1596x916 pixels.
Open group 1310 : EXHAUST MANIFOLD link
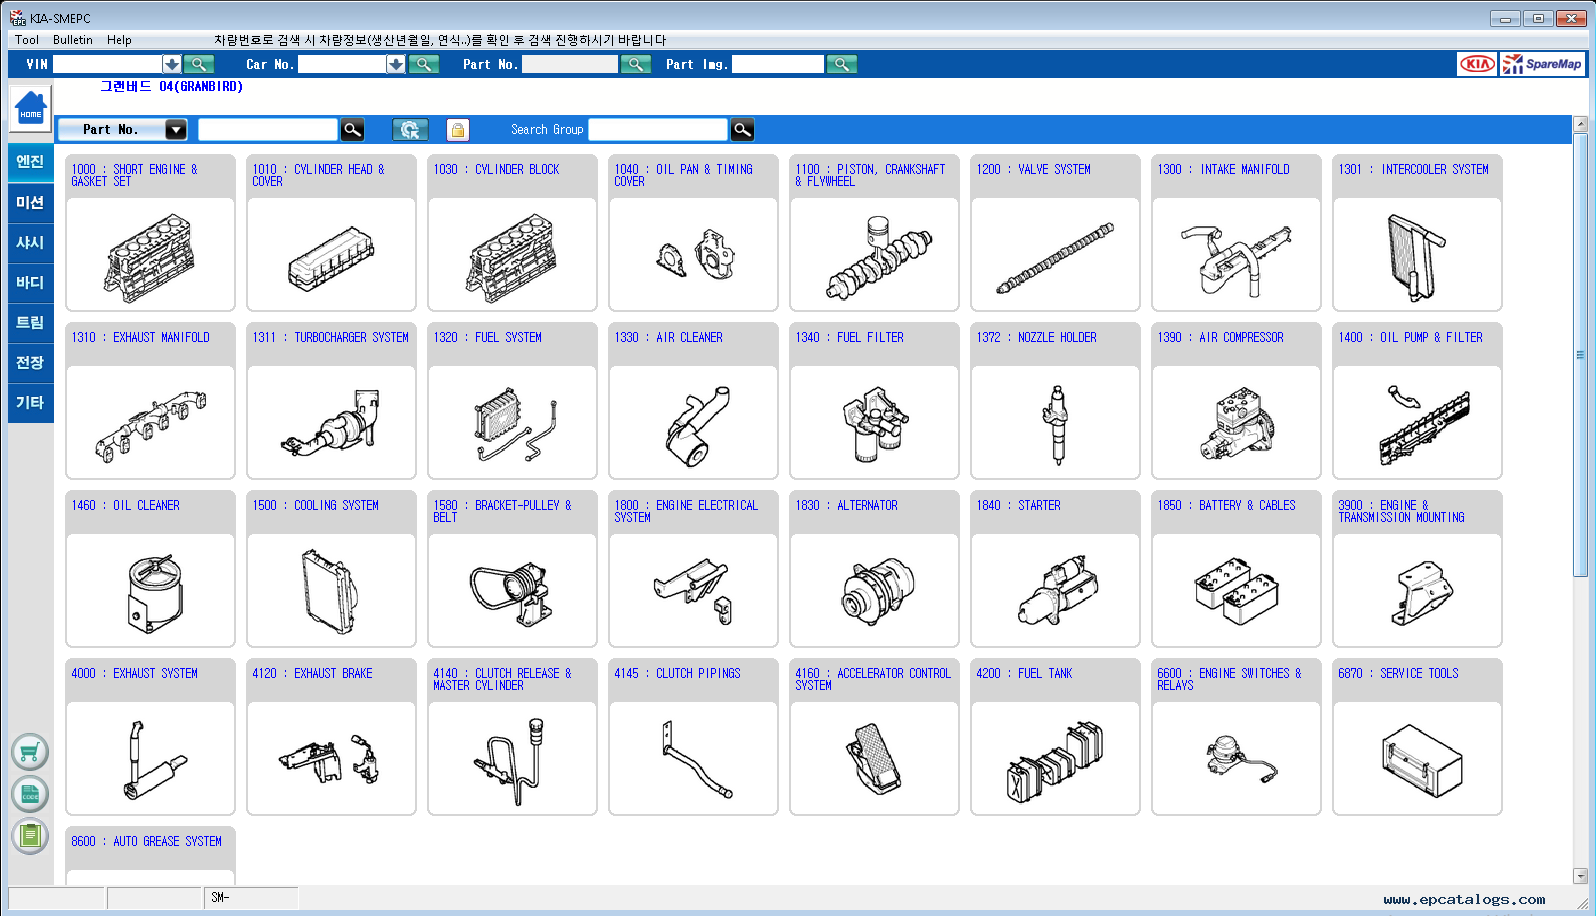[x=140, y=337]
